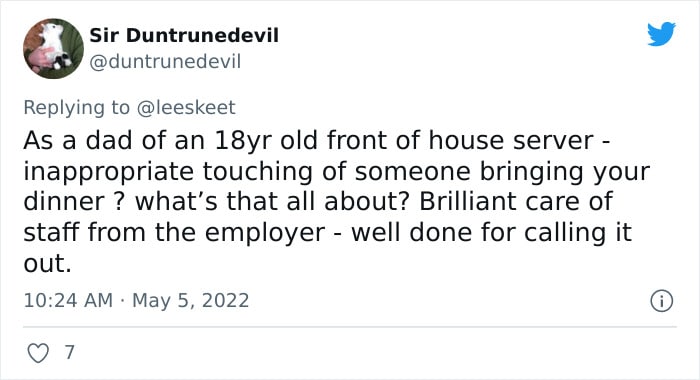700x380 pixels.
Task: Click the phrase 'Brilliant care of' in tweet
Action: click(516, 201)
